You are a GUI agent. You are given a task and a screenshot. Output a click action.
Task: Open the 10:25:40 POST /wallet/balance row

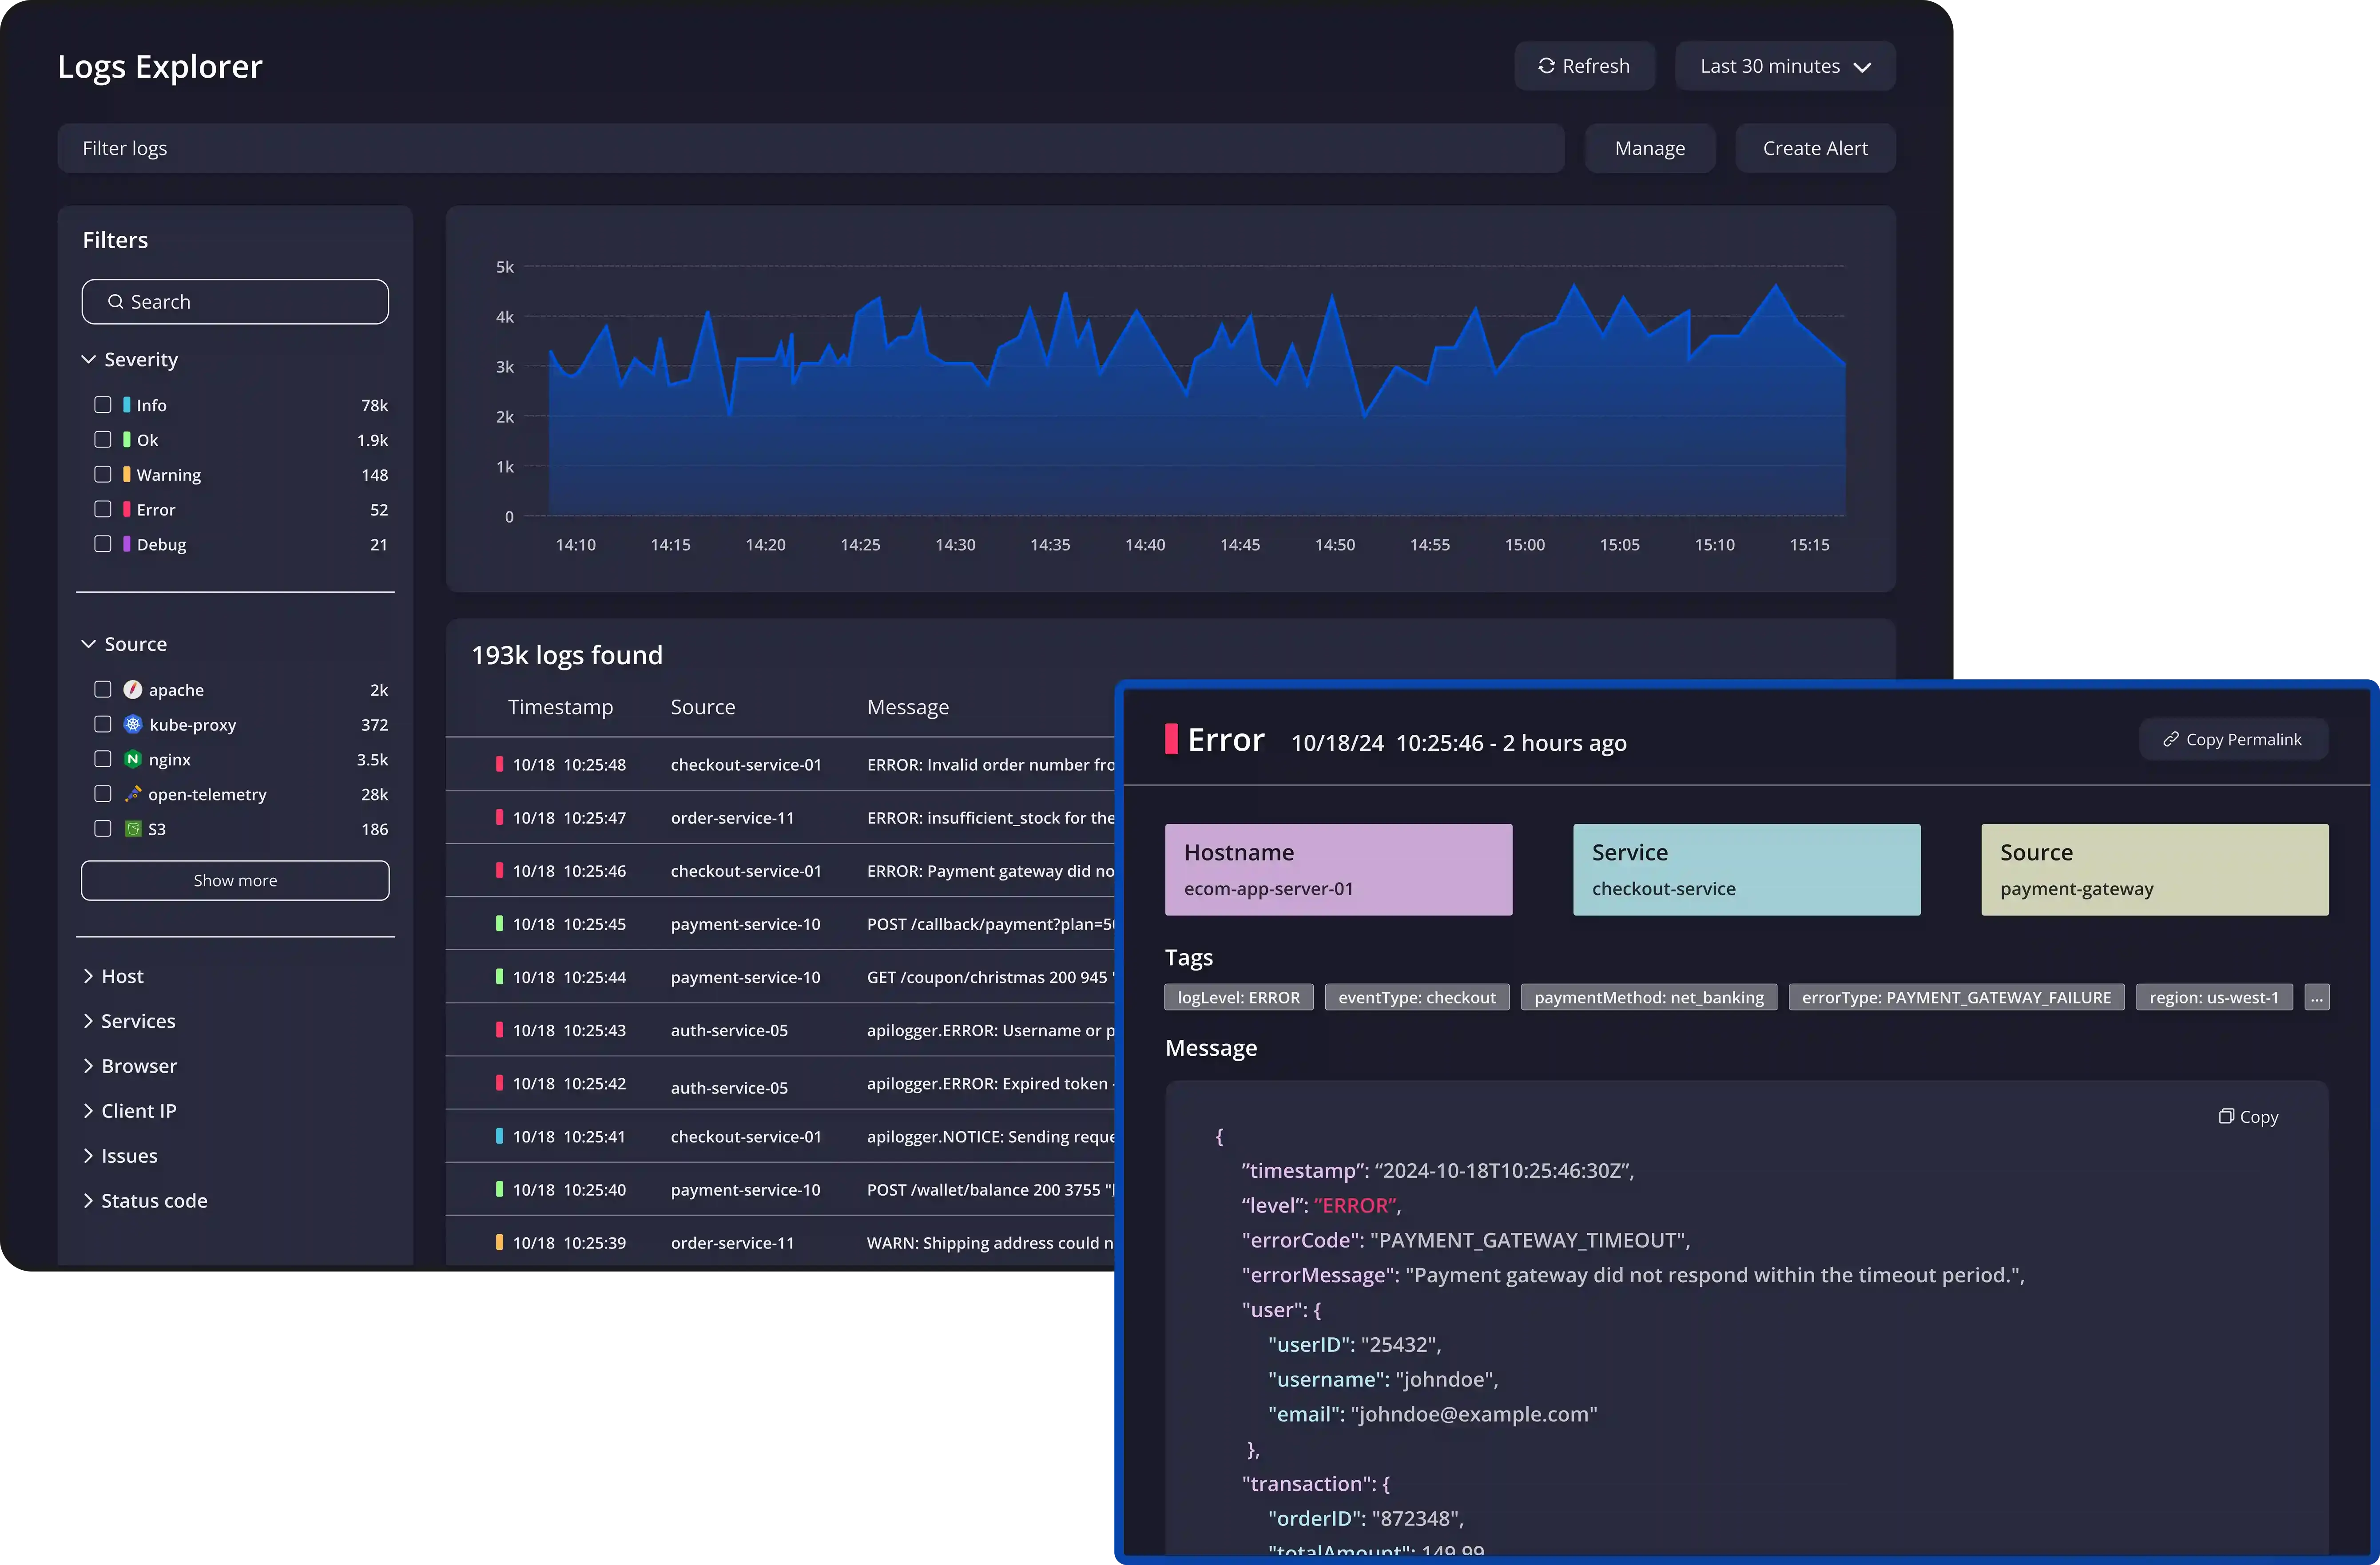780,1190
